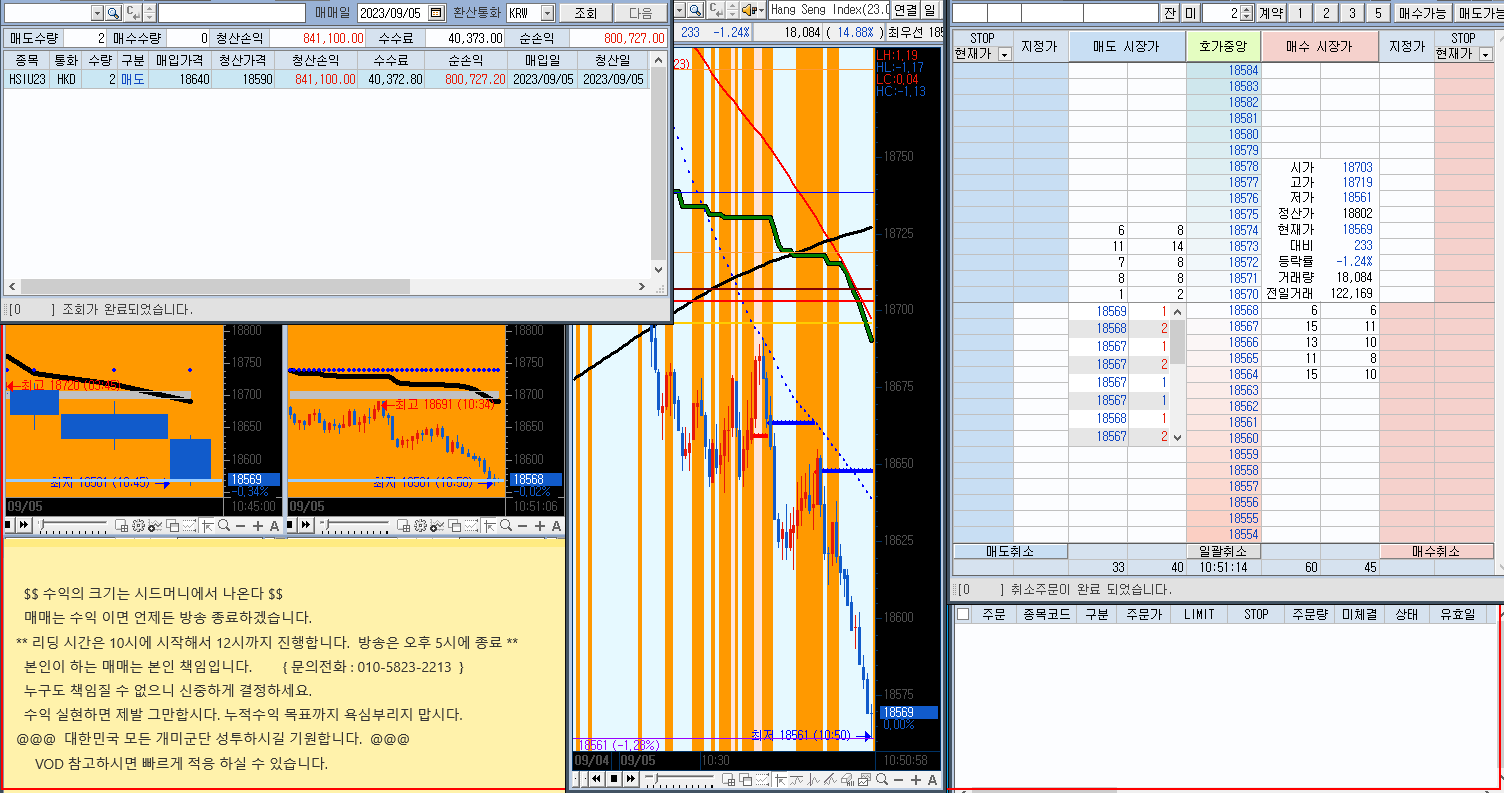Click the search magnifier beside the top-left code box
The height and width of the screenshot is (793, 1504).
[113, 13]
